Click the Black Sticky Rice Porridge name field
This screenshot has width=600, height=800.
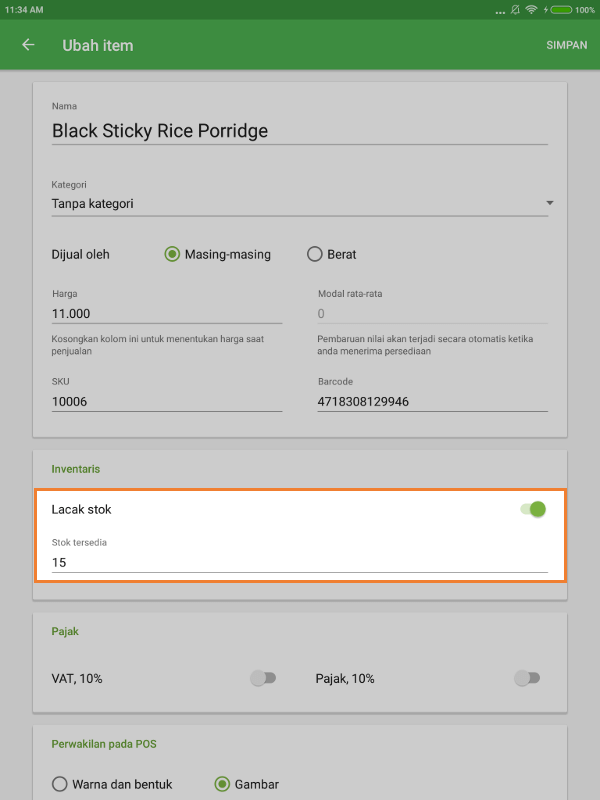pyautogui.click(x=298, y=131)
